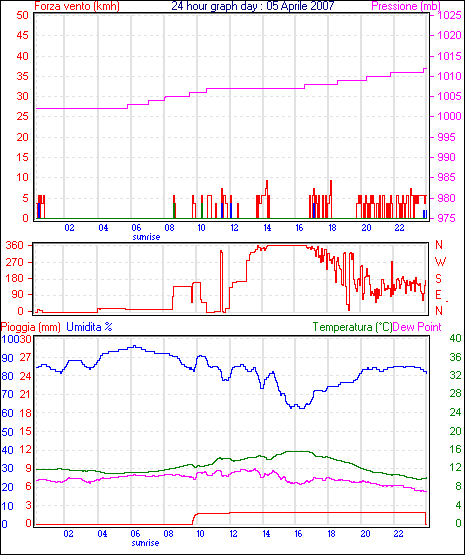Select the 90 wind direction axis value
466x556 pixels.
[18, 295]
